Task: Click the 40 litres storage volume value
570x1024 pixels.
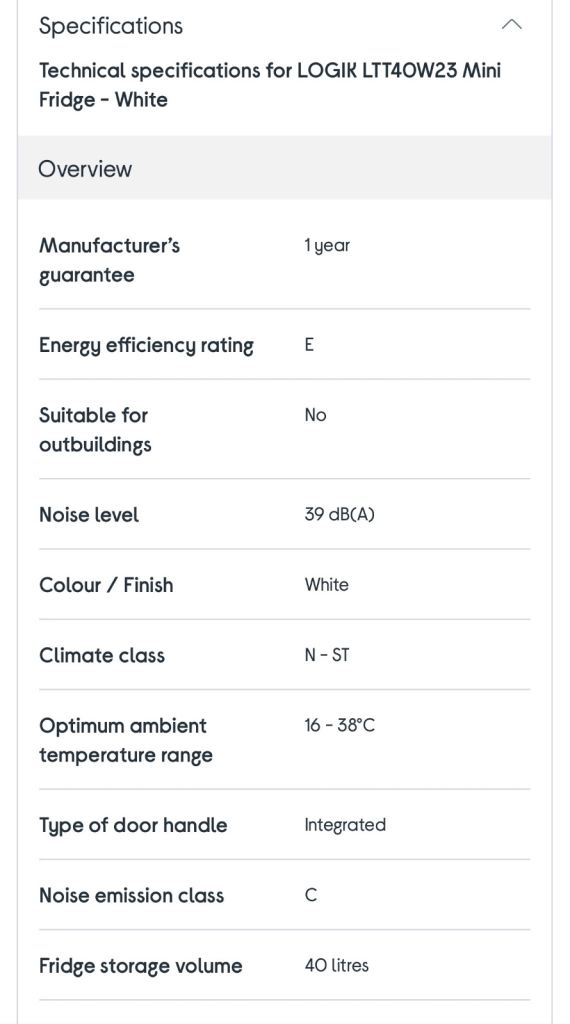Action: click(x=336, y=965)
